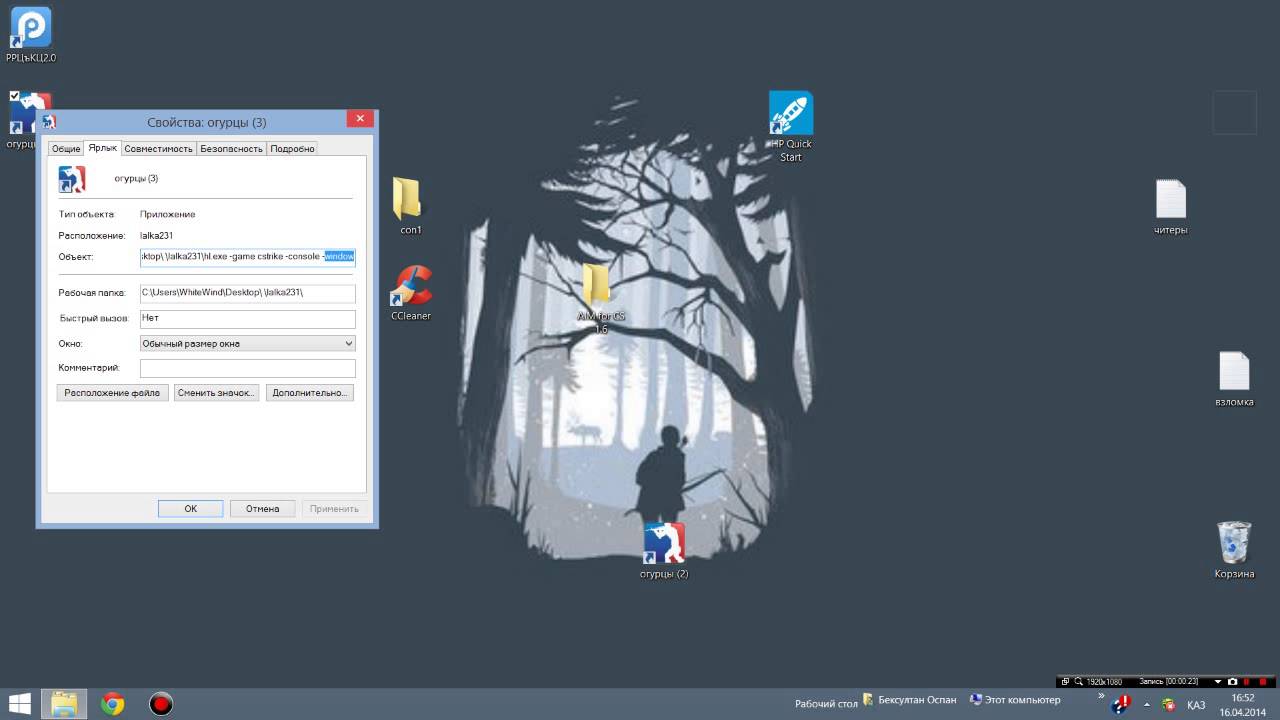Click the Быстрый вызов shortcut key field
1280x720 pixels.
click(x=248, y=318)
